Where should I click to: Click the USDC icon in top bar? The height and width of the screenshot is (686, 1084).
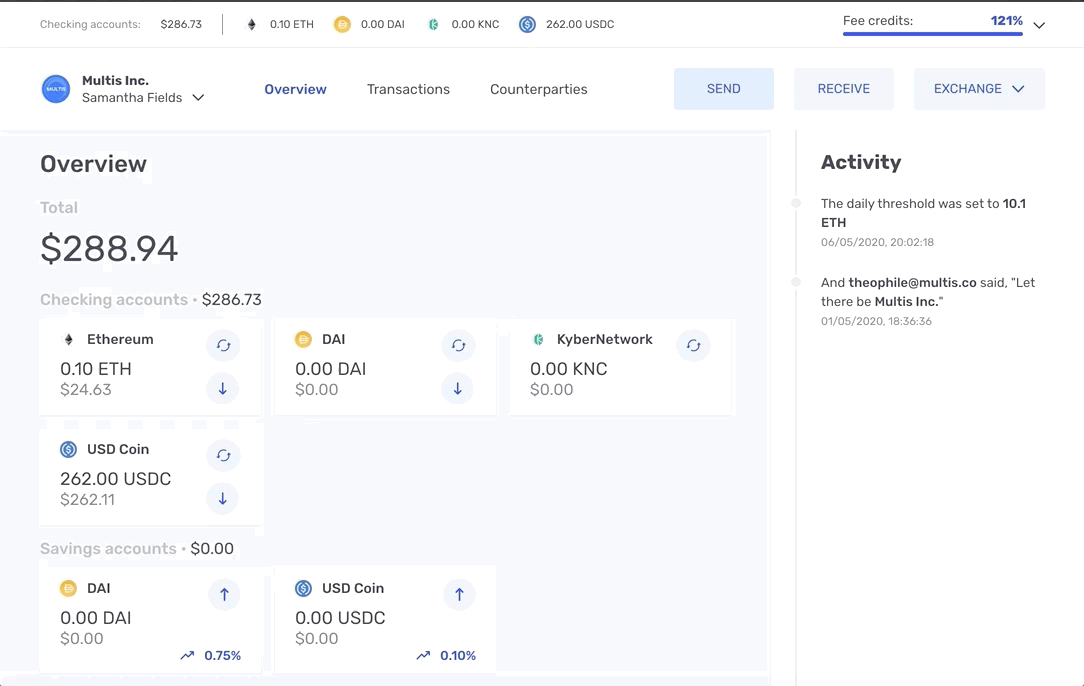[527, 24]
